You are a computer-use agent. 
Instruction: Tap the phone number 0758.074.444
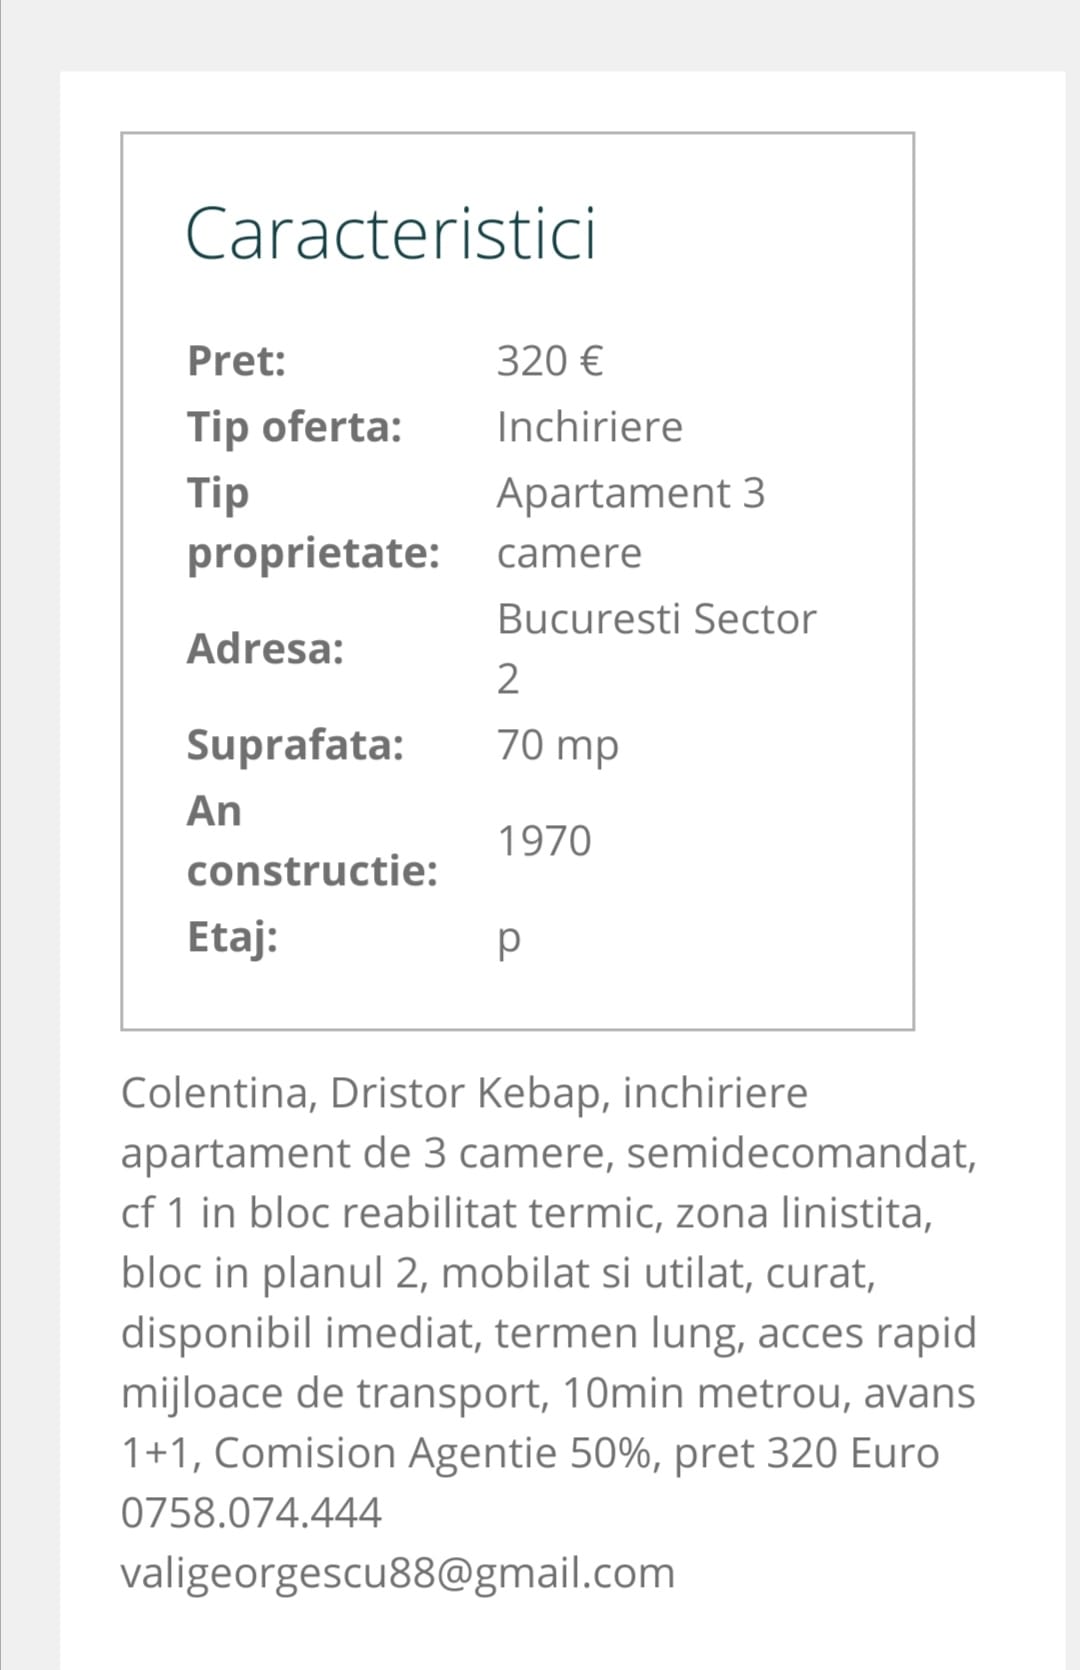point(251,1513)
